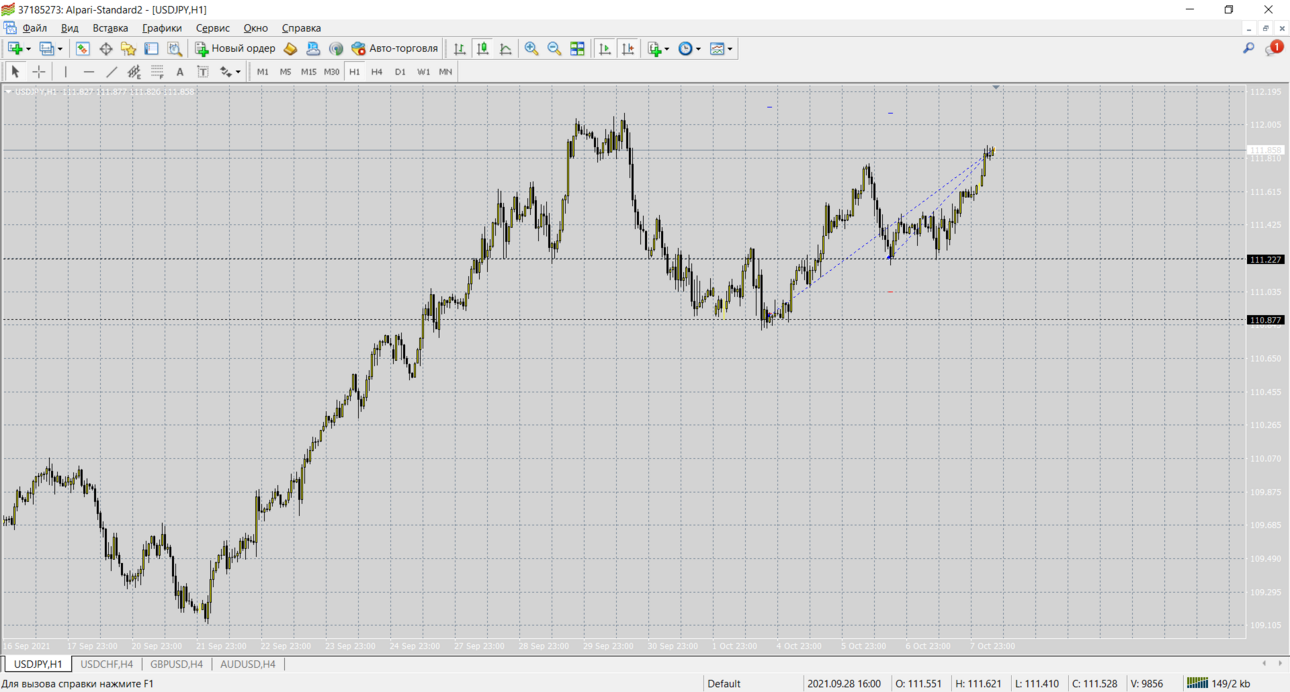Image resolution: width=1290 pixels, height=692 pixels.
Task: Open the new chart icon
Action: (15, 48)
